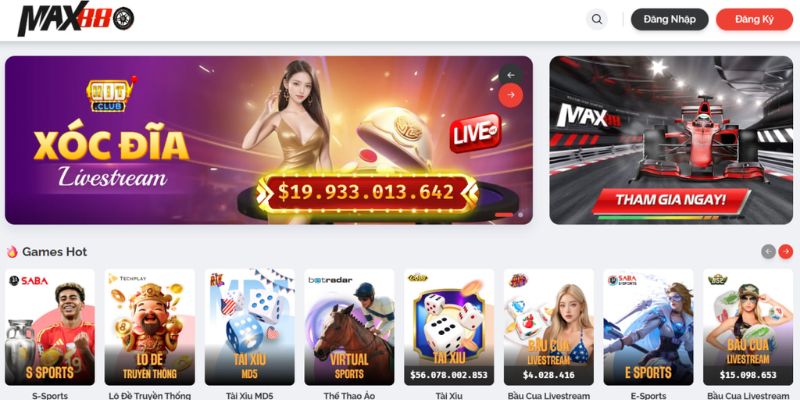Click THAM GIA NGAY racing banner button
Screen dimensions: 800x400
coord(670,200)
